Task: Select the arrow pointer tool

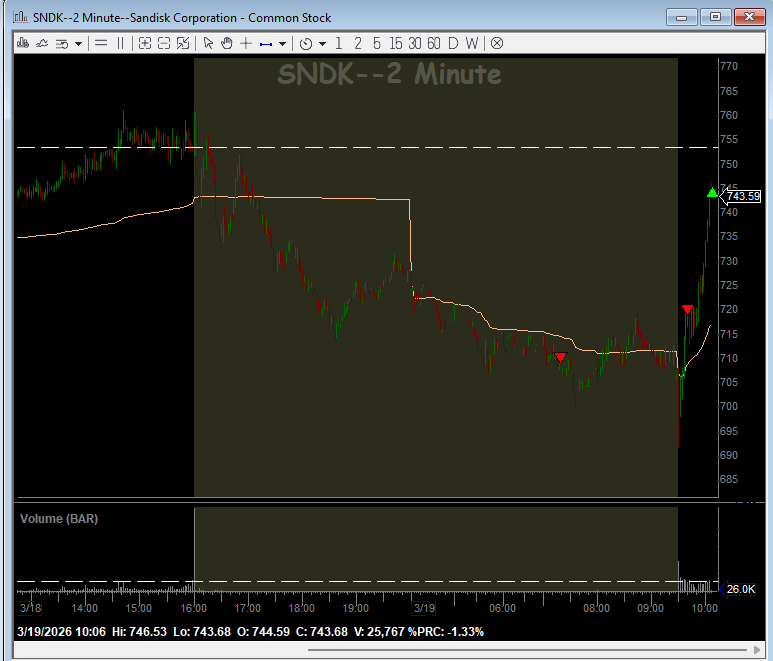Action: (208, 43)
